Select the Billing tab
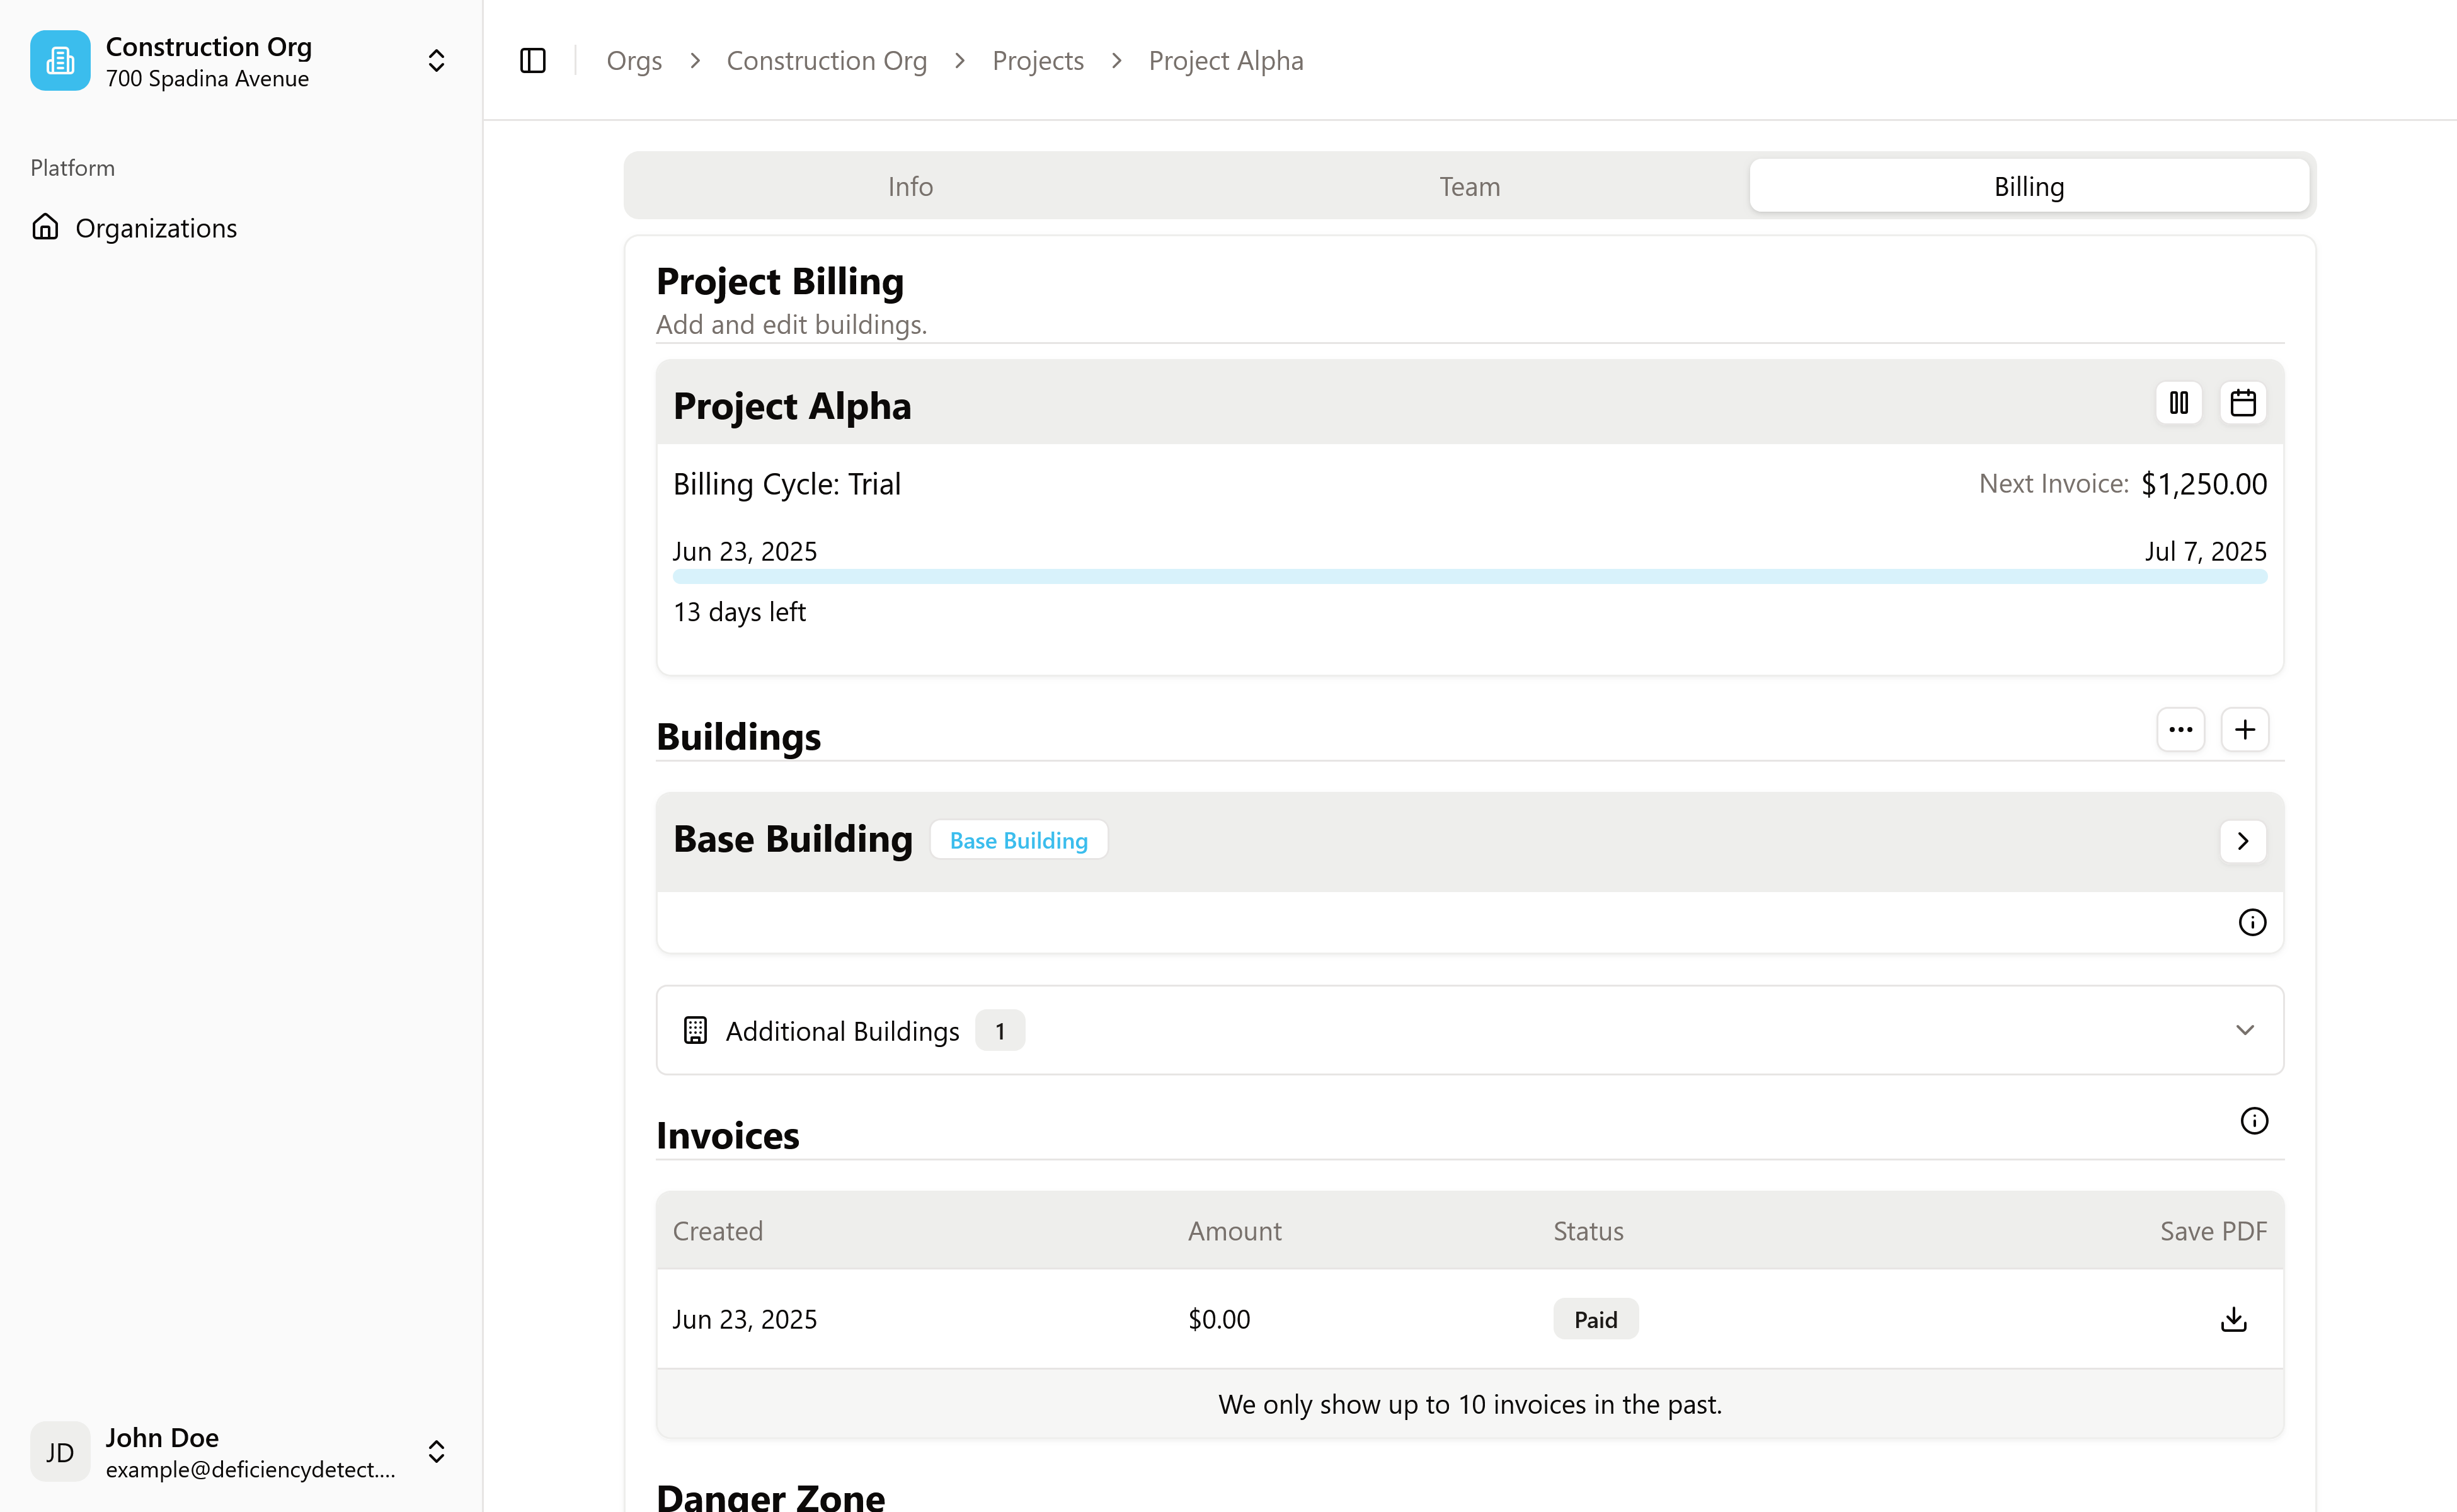 point(2029,186)
